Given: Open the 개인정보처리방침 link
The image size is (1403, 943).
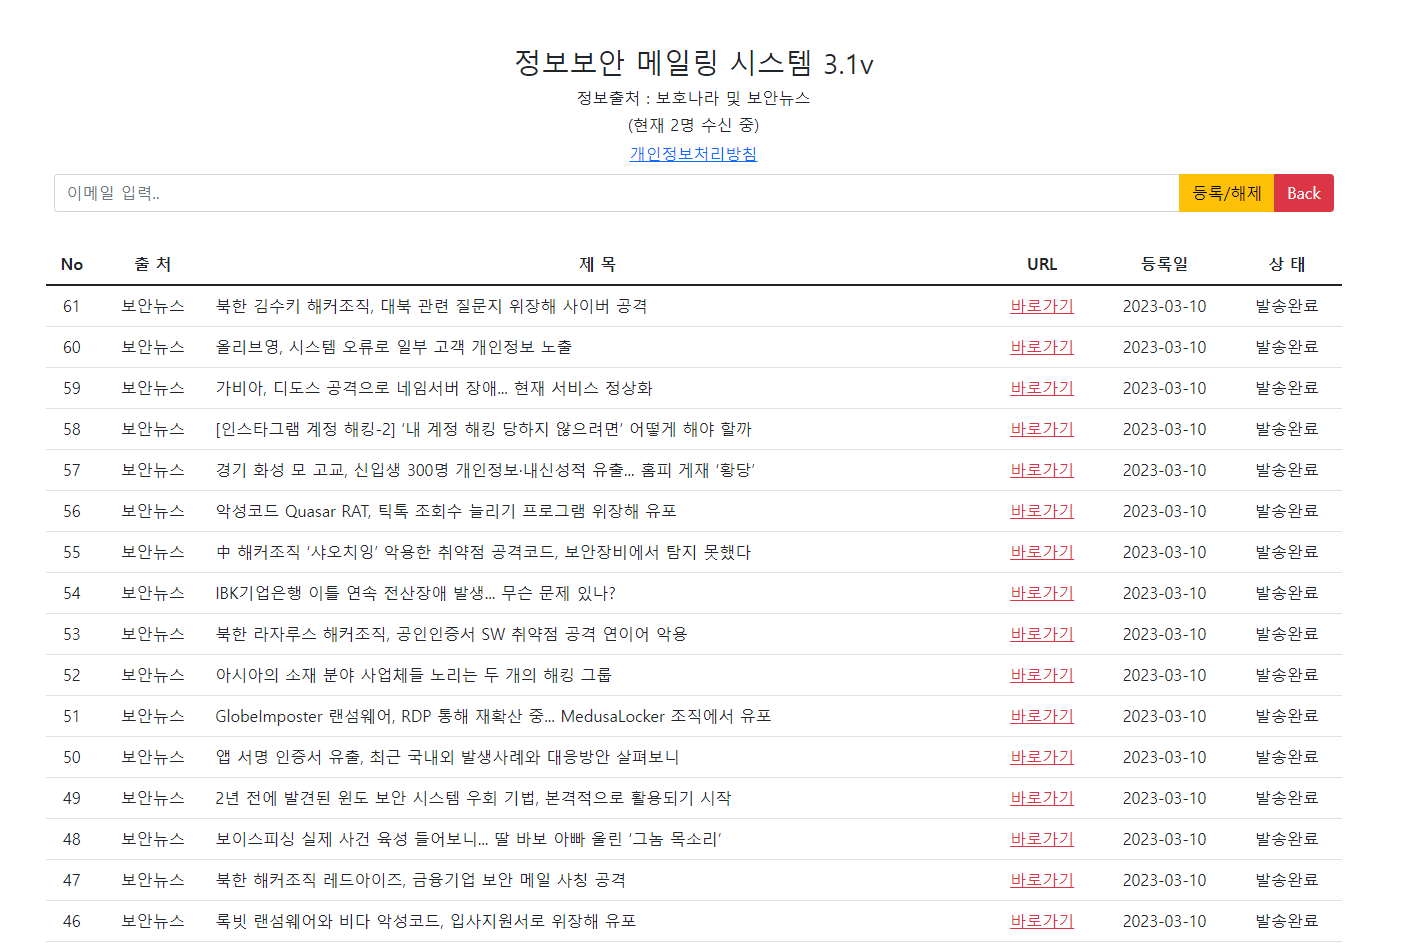Looking at the screenshot, I should point(693,154).
